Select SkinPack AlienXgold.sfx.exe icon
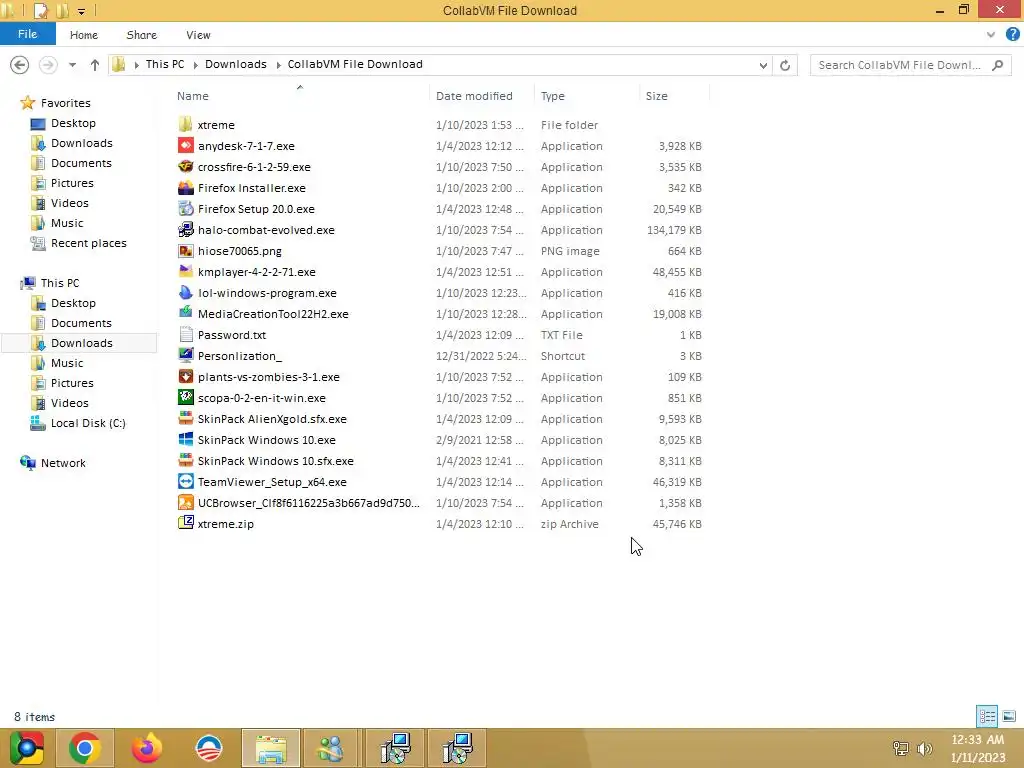The height and width of the screenshot is (768, 1024). pos(185,419)
